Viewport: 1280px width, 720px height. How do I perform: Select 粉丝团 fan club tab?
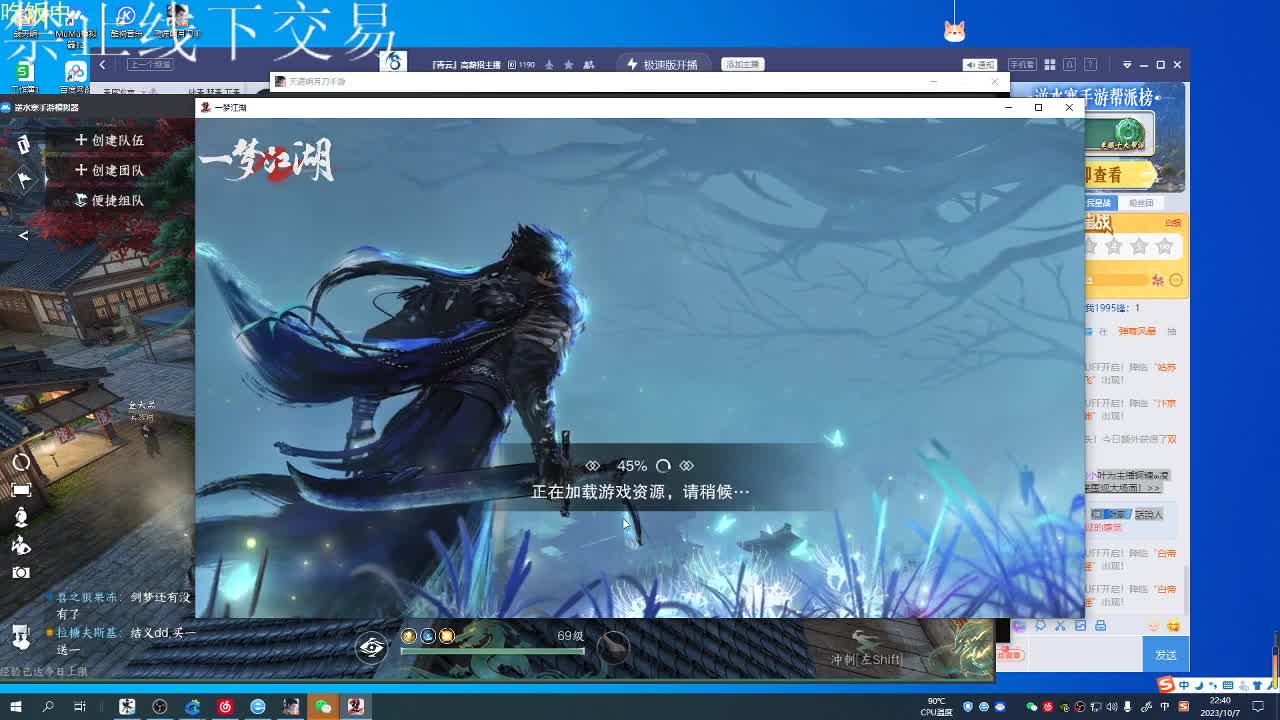click(1141, 203)
